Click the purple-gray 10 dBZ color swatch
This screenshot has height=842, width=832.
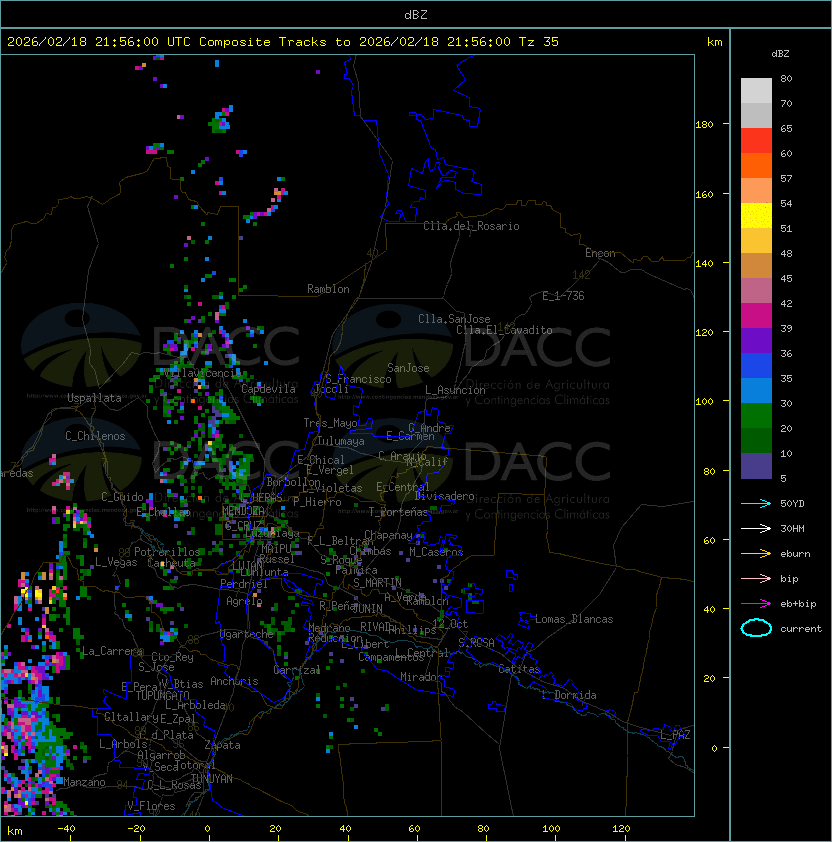[x=756, y=466]
